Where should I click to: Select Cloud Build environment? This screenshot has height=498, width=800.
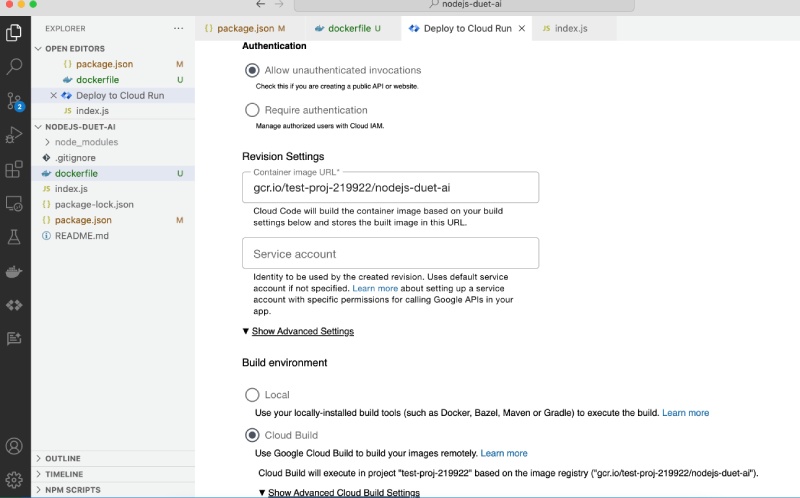point(252,435)
